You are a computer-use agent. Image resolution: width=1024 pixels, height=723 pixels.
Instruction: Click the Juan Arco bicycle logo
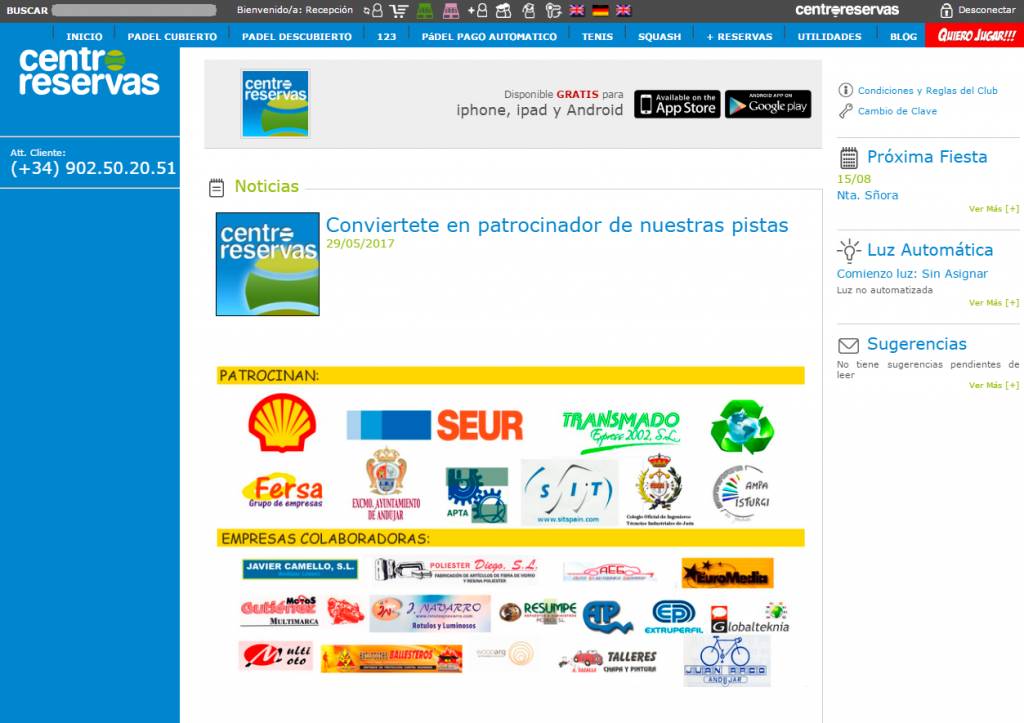[726, 660]
